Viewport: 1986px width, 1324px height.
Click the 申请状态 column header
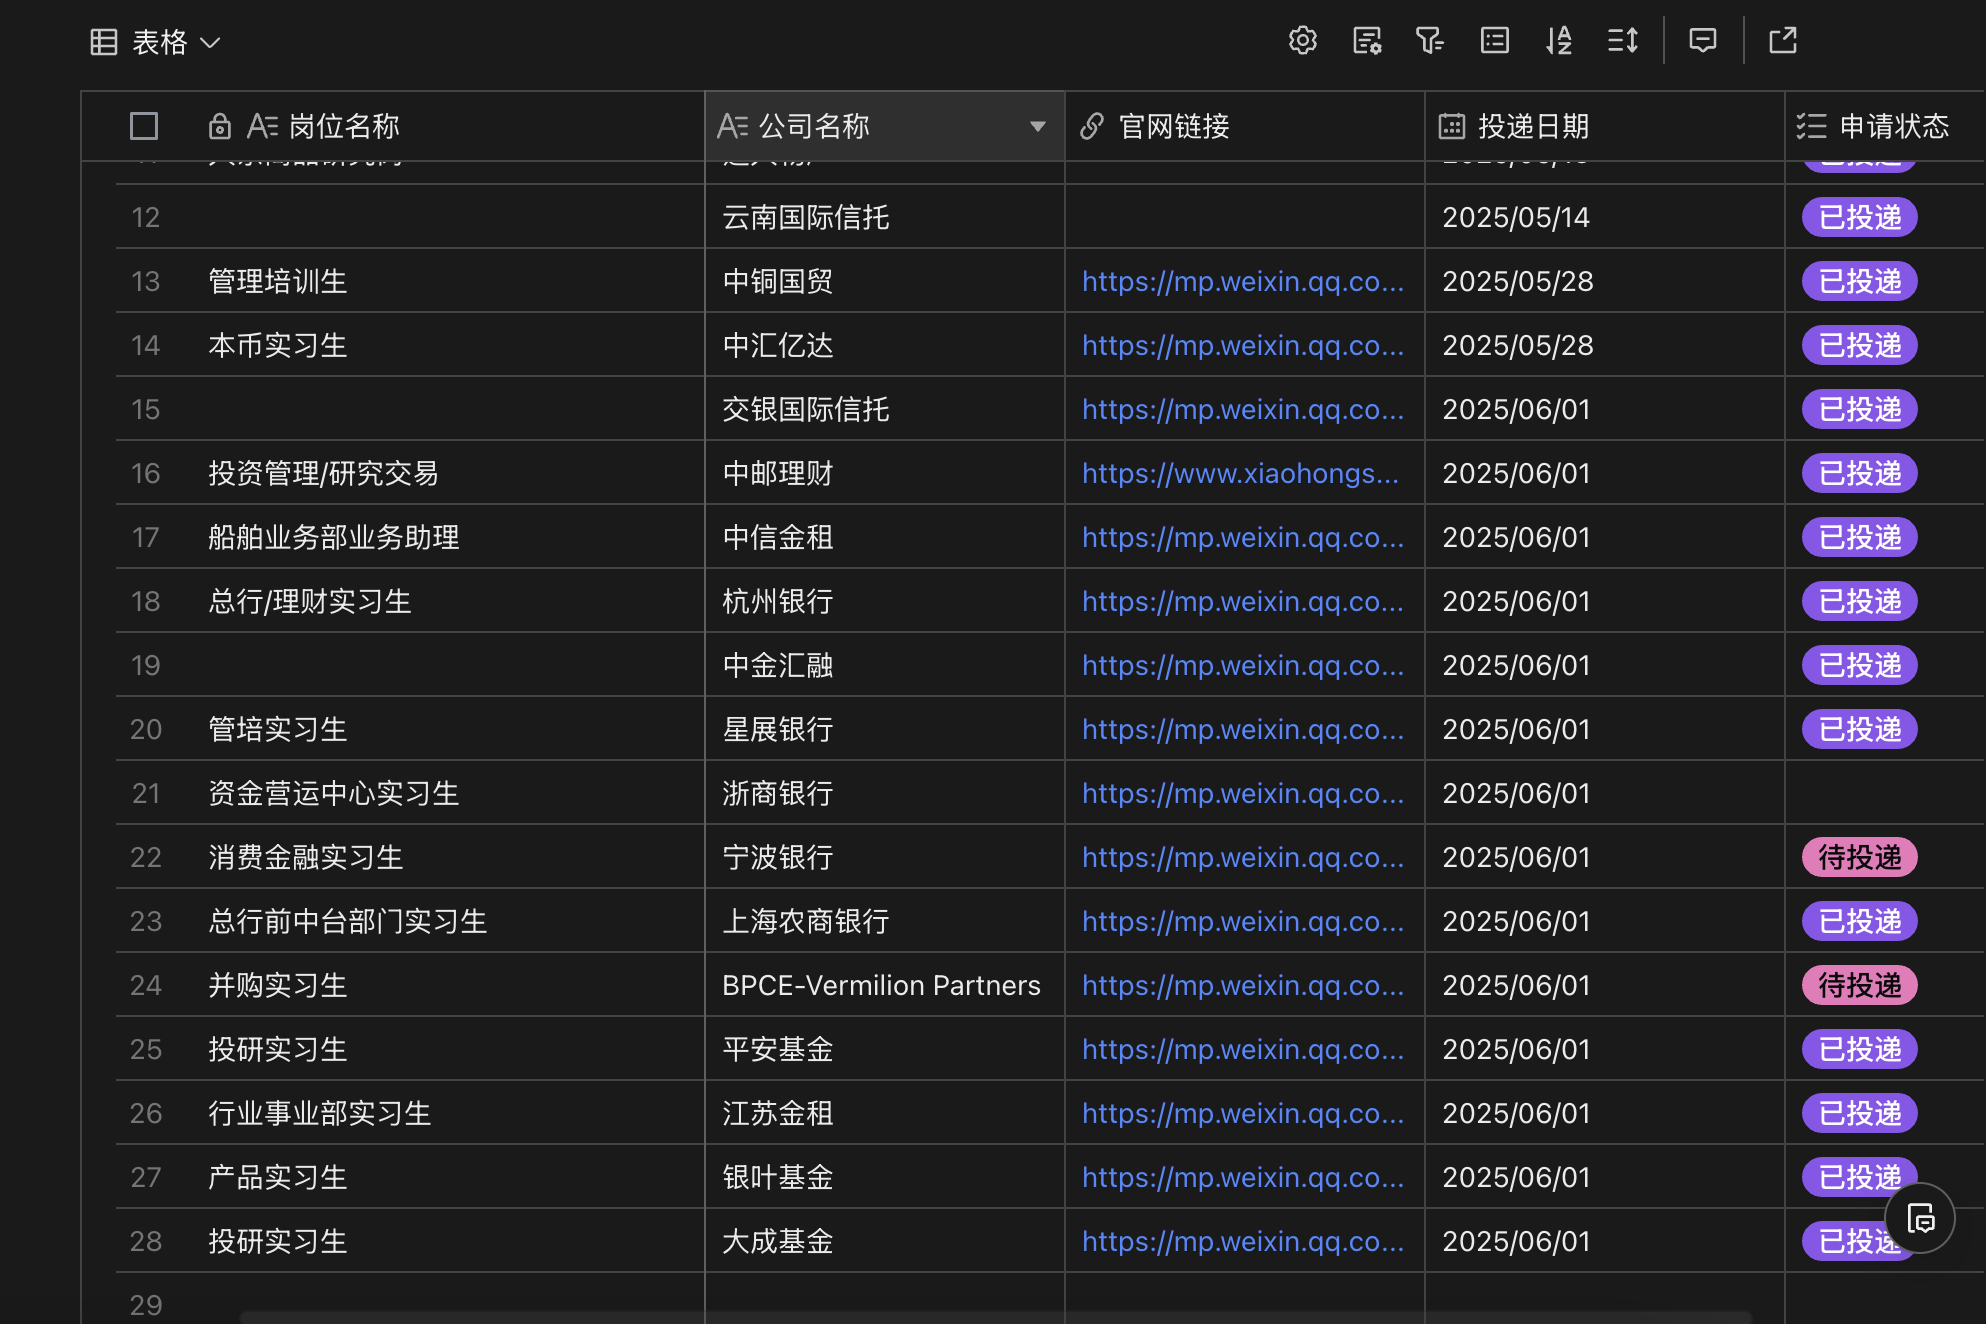coord(1885,126)
